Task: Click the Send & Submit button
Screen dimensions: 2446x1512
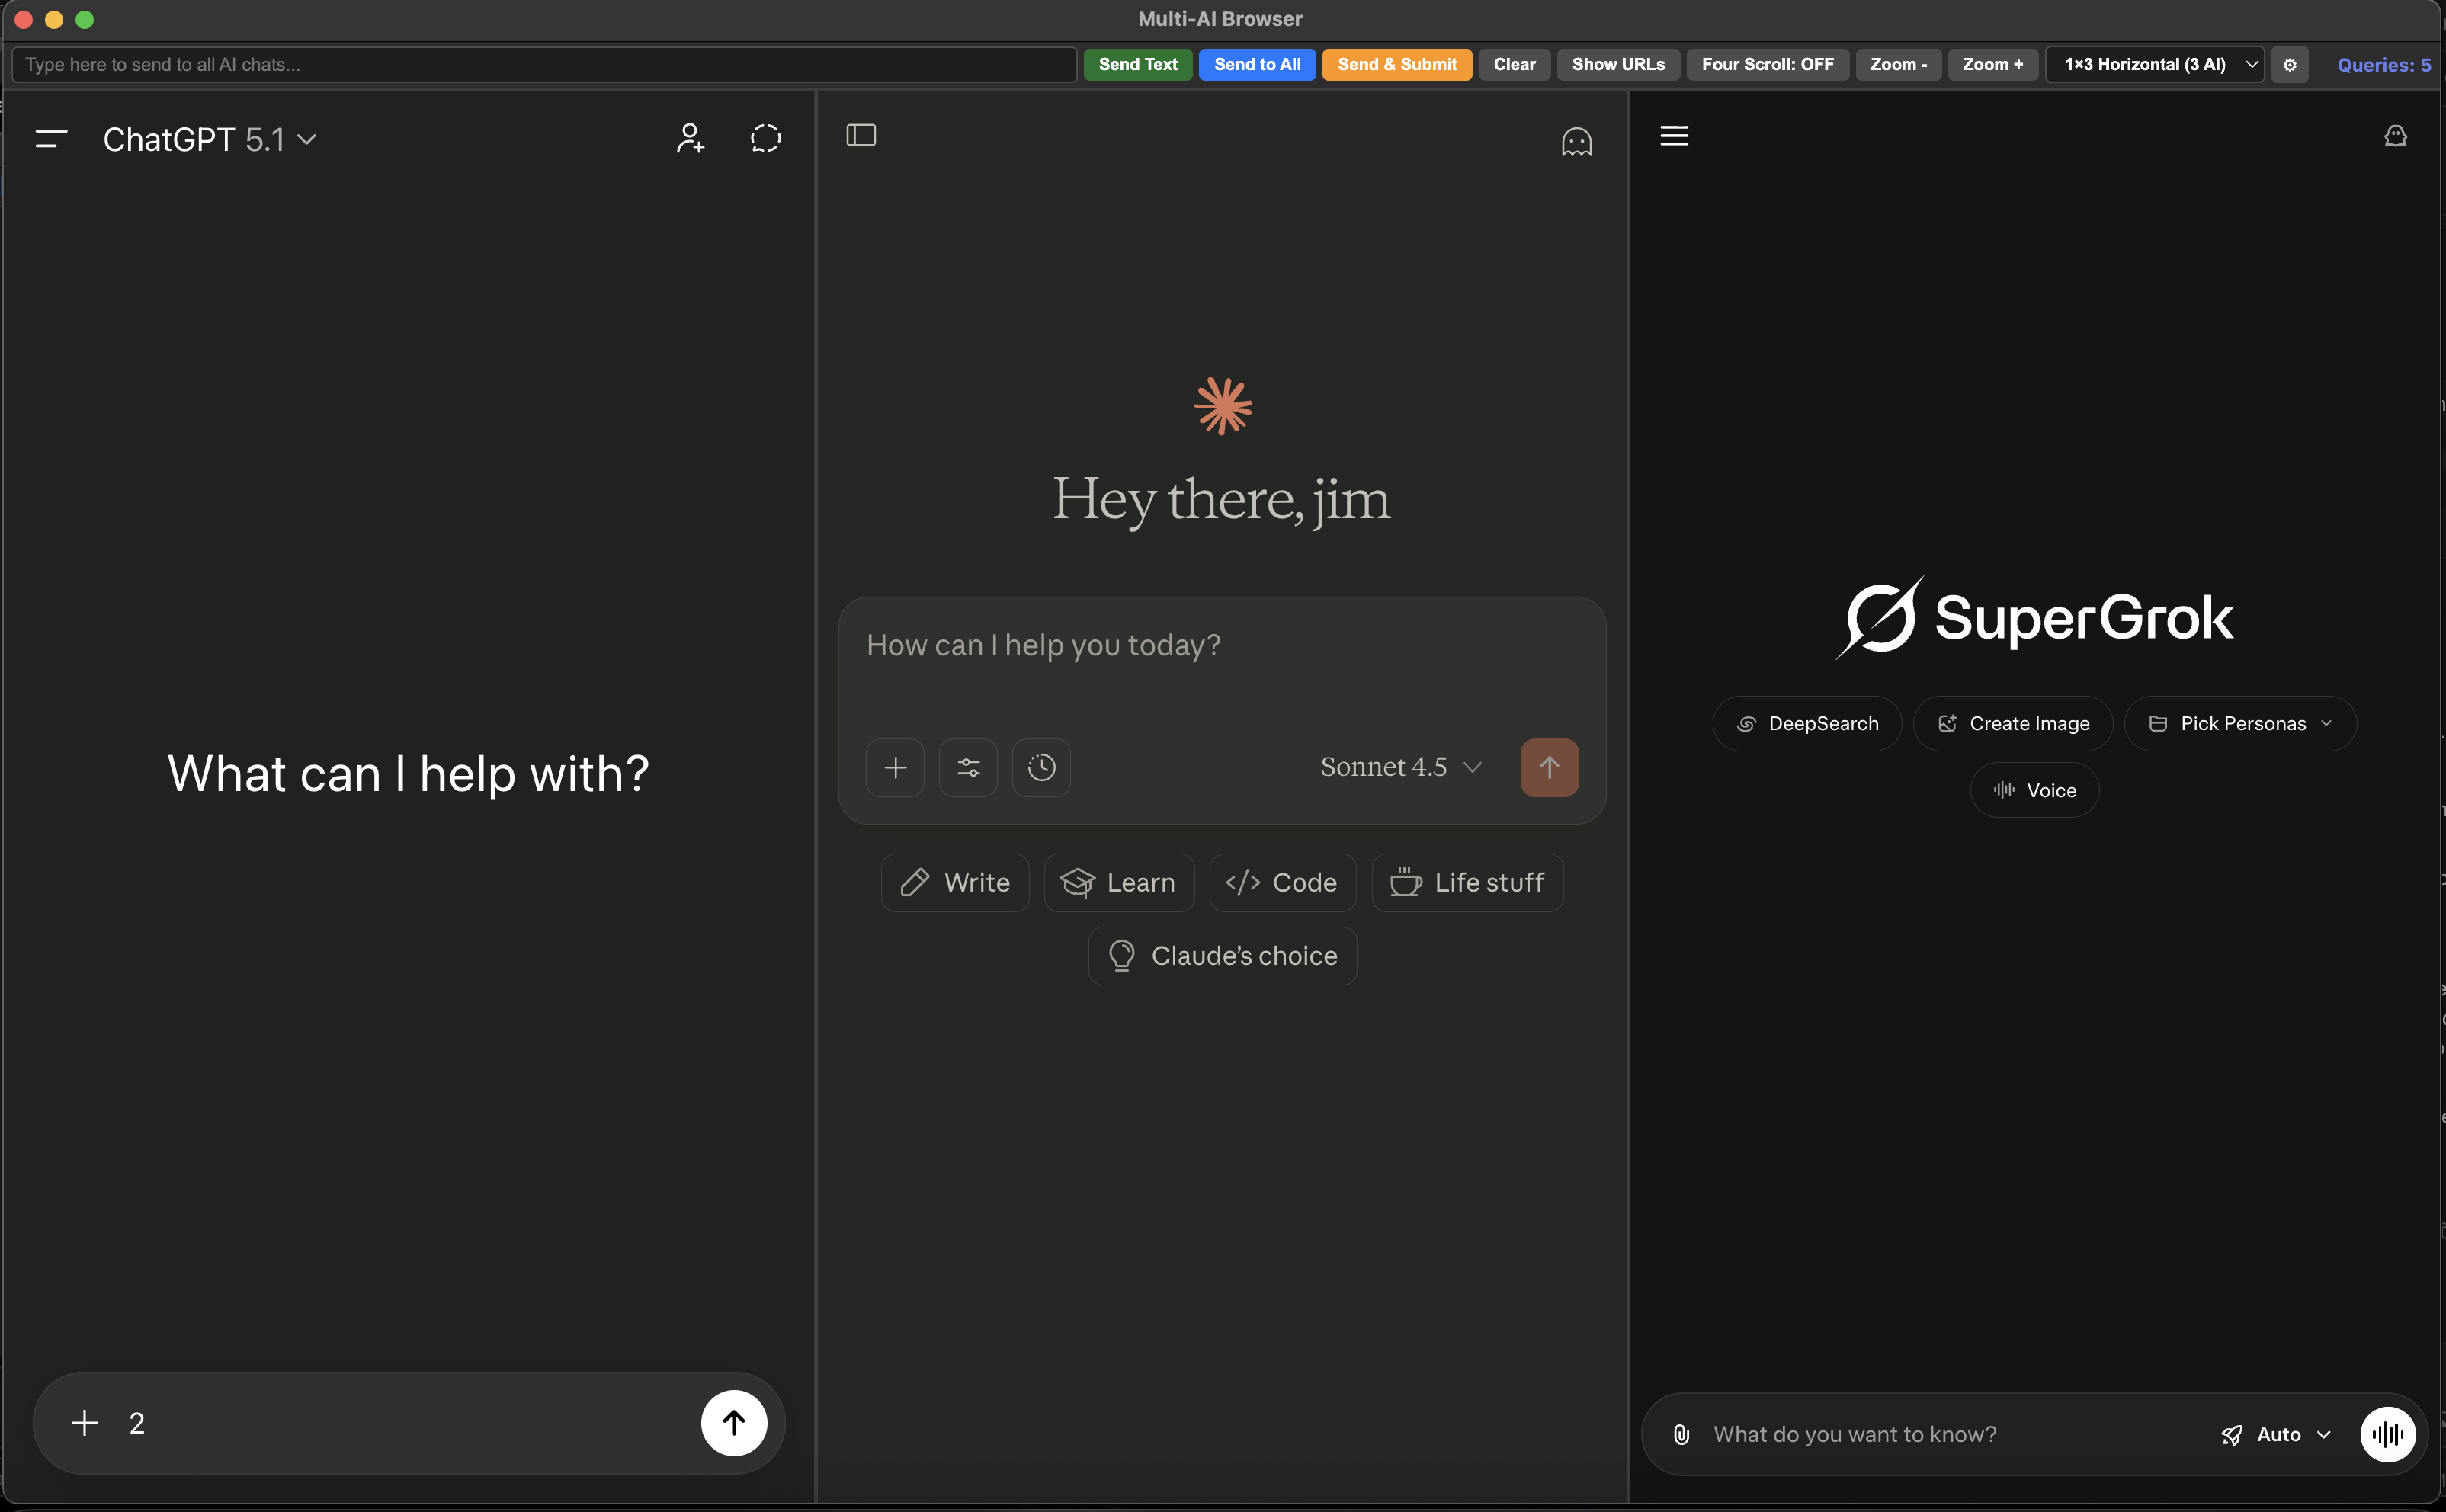Action: click(1396, 64)
